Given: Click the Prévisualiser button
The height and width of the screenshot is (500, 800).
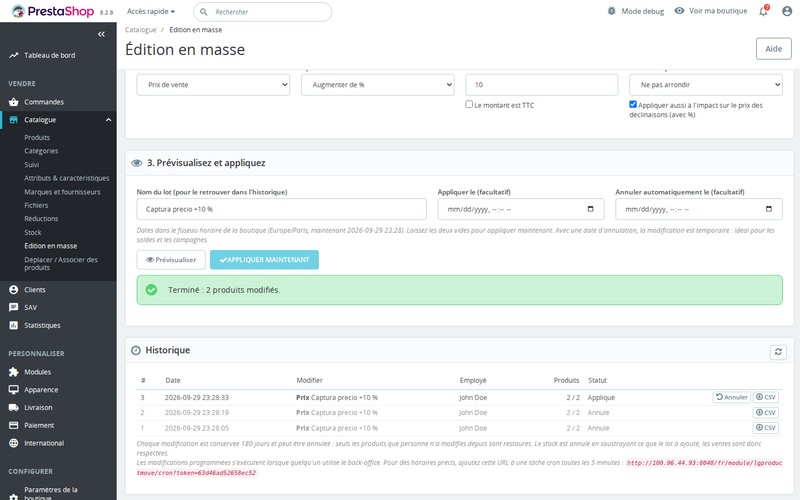Looking at the screenshot, I should (x=171, y=260).
